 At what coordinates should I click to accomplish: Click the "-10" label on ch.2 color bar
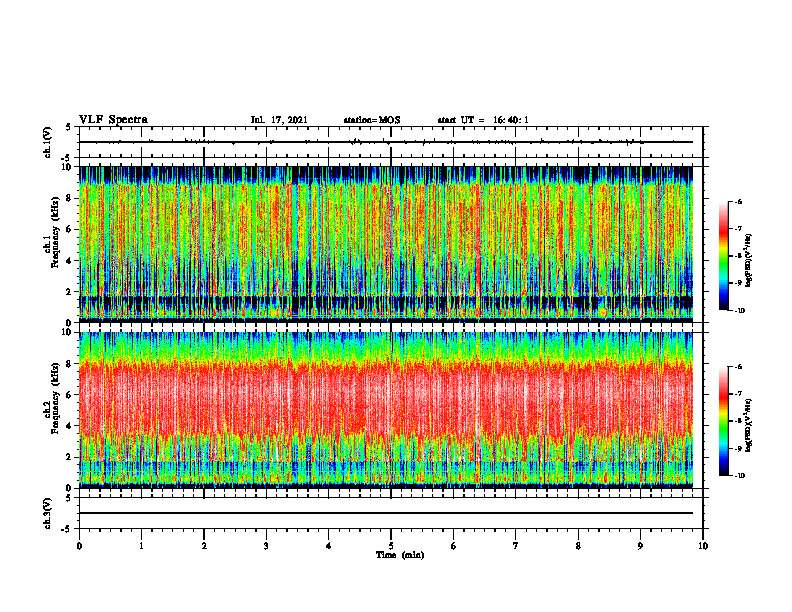[x=740, y=476]
